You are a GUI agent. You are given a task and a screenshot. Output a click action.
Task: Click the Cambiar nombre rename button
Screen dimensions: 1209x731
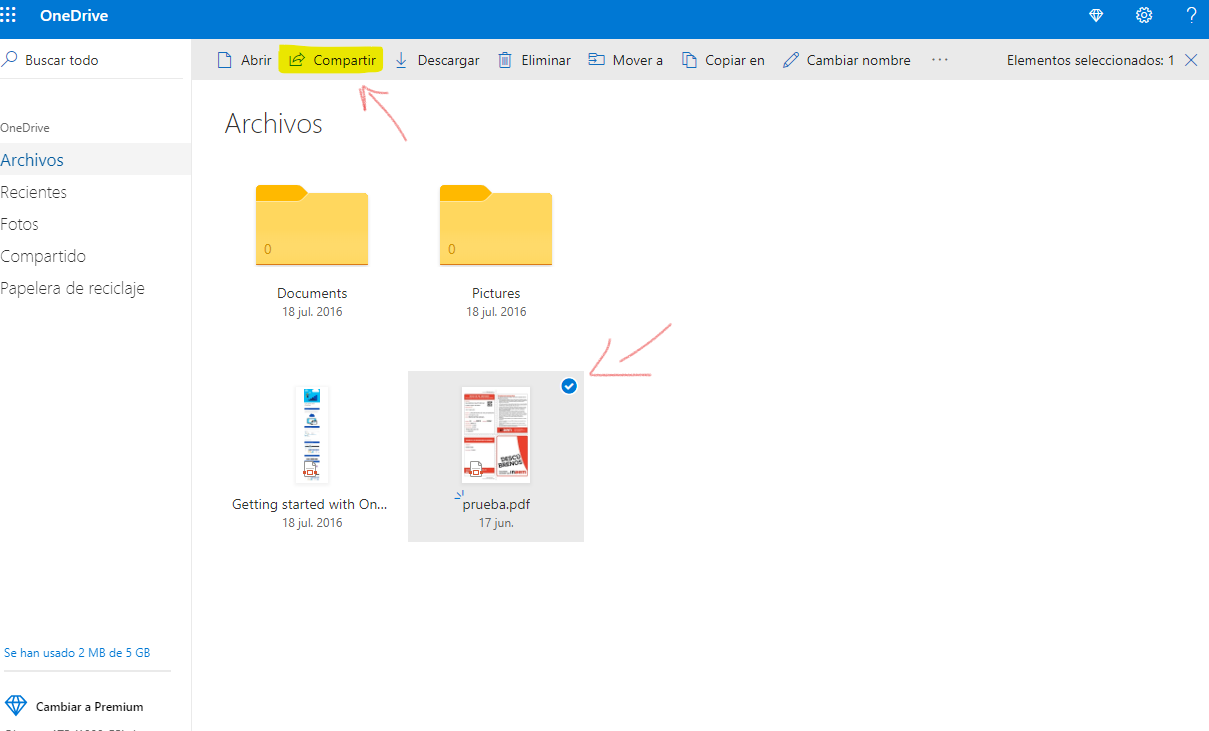coord(846,60)
